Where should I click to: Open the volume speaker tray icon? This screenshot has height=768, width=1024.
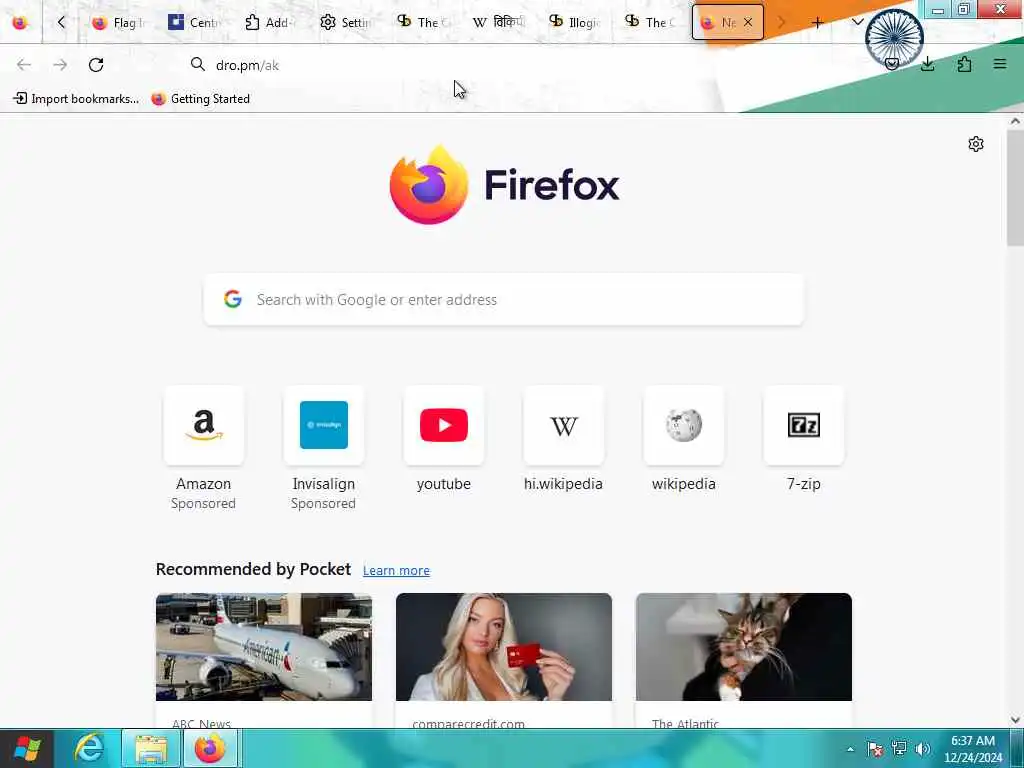[922, 749]
